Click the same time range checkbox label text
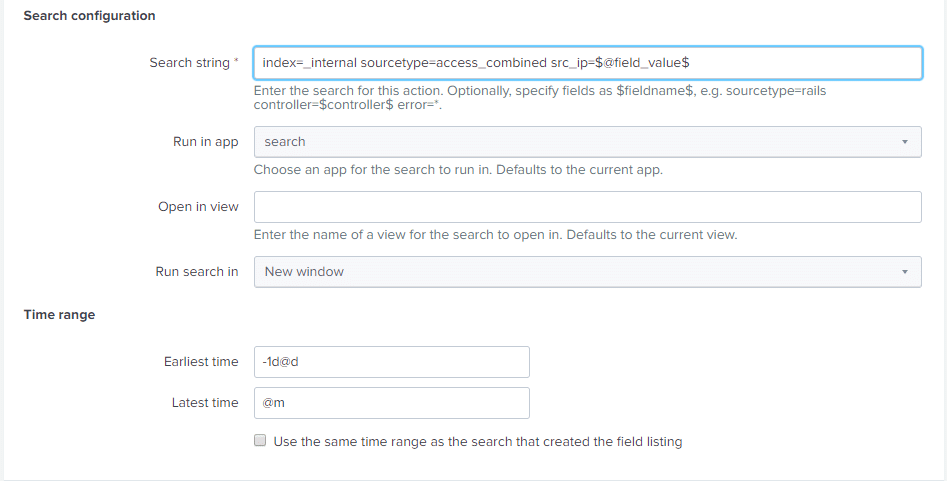Screen dimensions: 947x481 478,442
